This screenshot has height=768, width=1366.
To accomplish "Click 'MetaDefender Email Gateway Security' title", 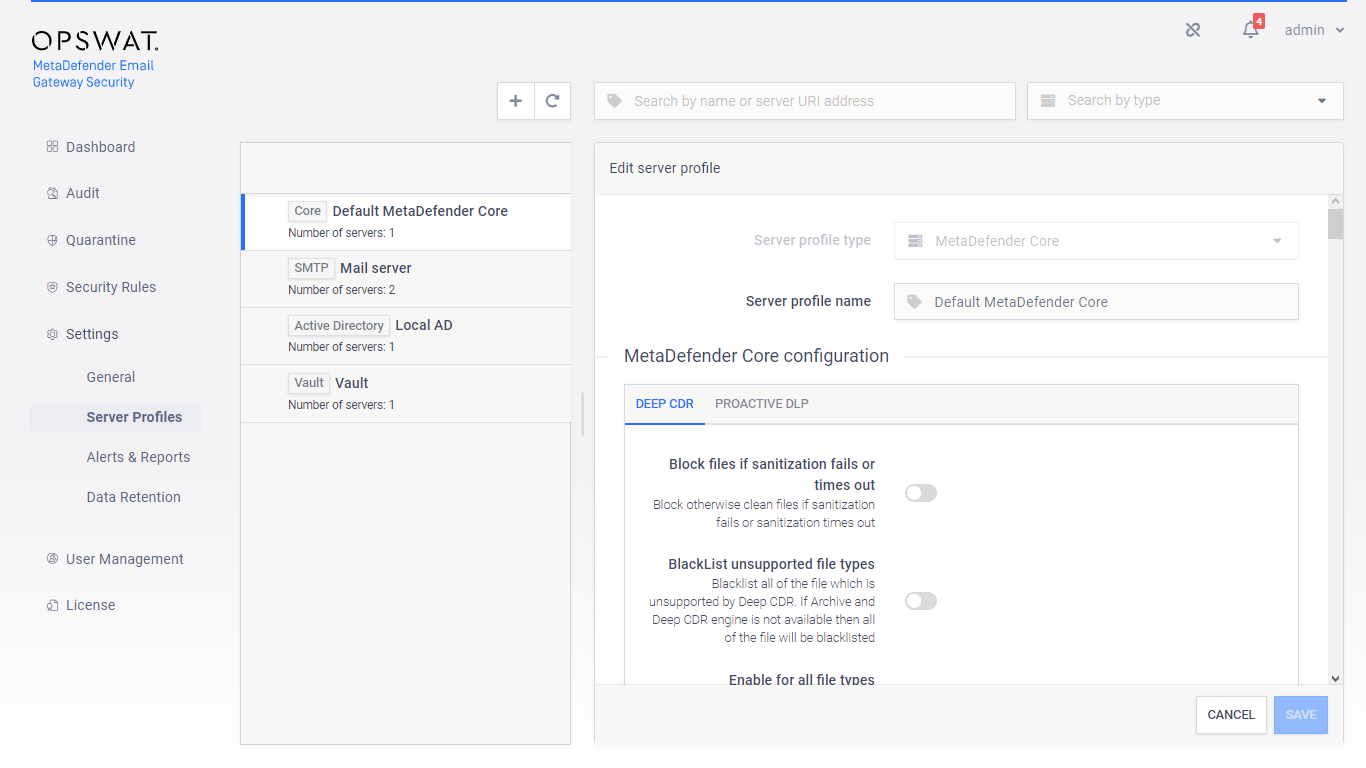I will point(93,74).
